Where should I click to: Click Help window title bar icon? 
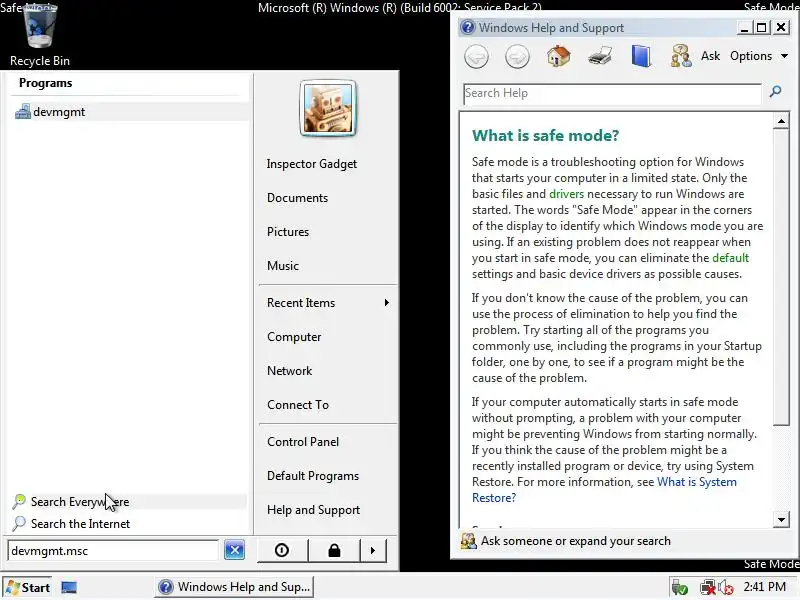tap(467, 27)
